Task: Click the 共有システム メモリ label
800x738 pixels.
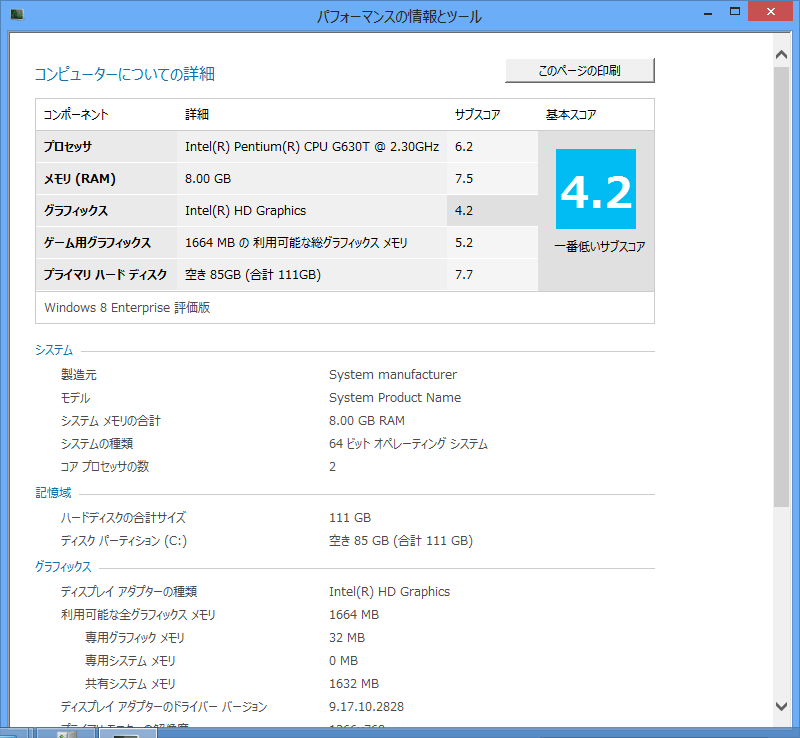Action: pyautogui.click(x=130, y=683)
